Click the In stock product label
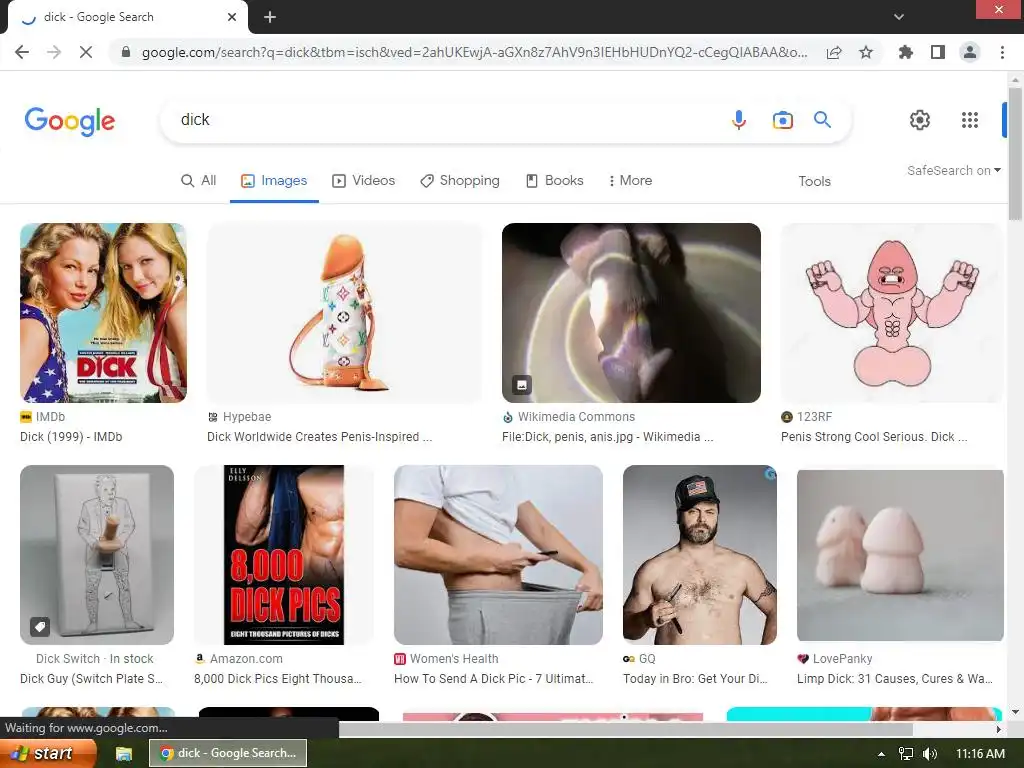This screenshot has width=1024, height=768. pos(131,659)
